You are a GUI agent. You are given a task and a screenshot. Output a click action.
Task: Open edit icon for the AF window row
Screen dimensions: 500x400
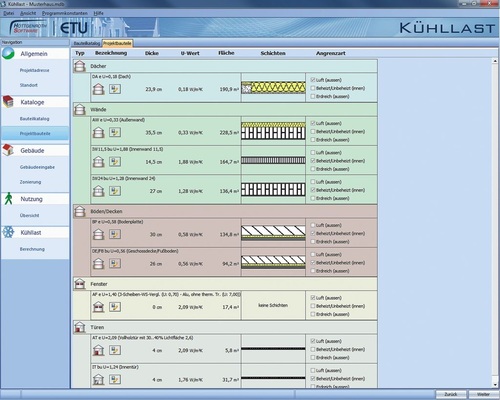pos(115,307)
